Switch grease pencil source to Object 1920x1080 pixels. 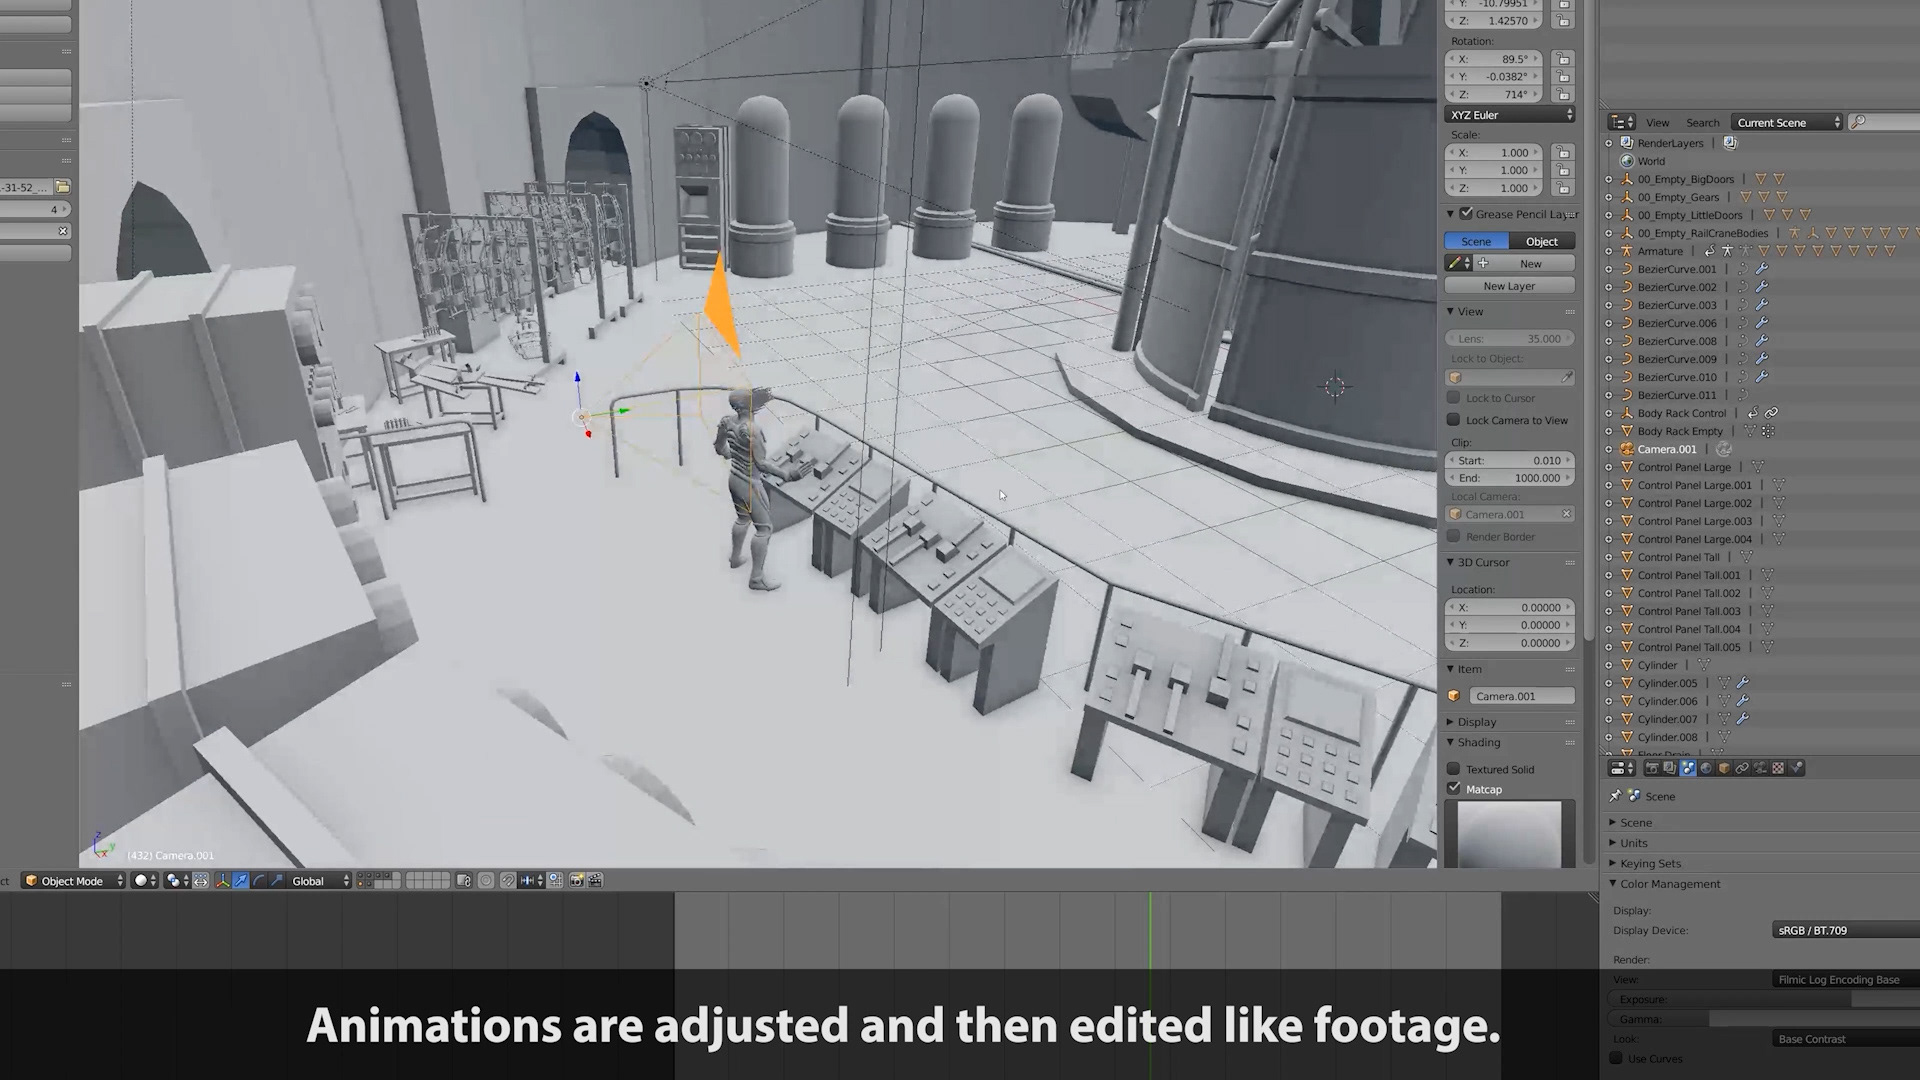[x=1542, y=241]
